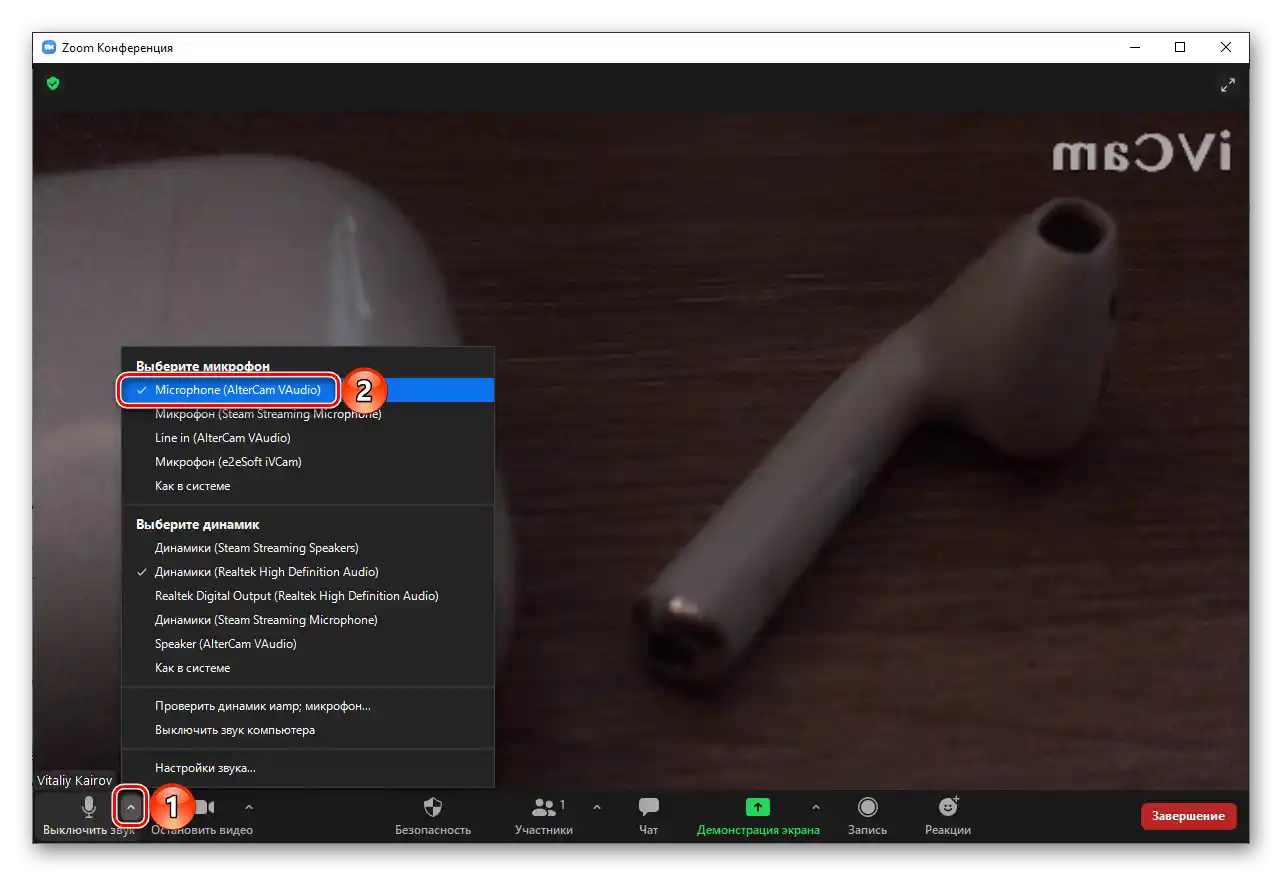
Task: Stop video with the camera icon
Action: tap(204, 807)
